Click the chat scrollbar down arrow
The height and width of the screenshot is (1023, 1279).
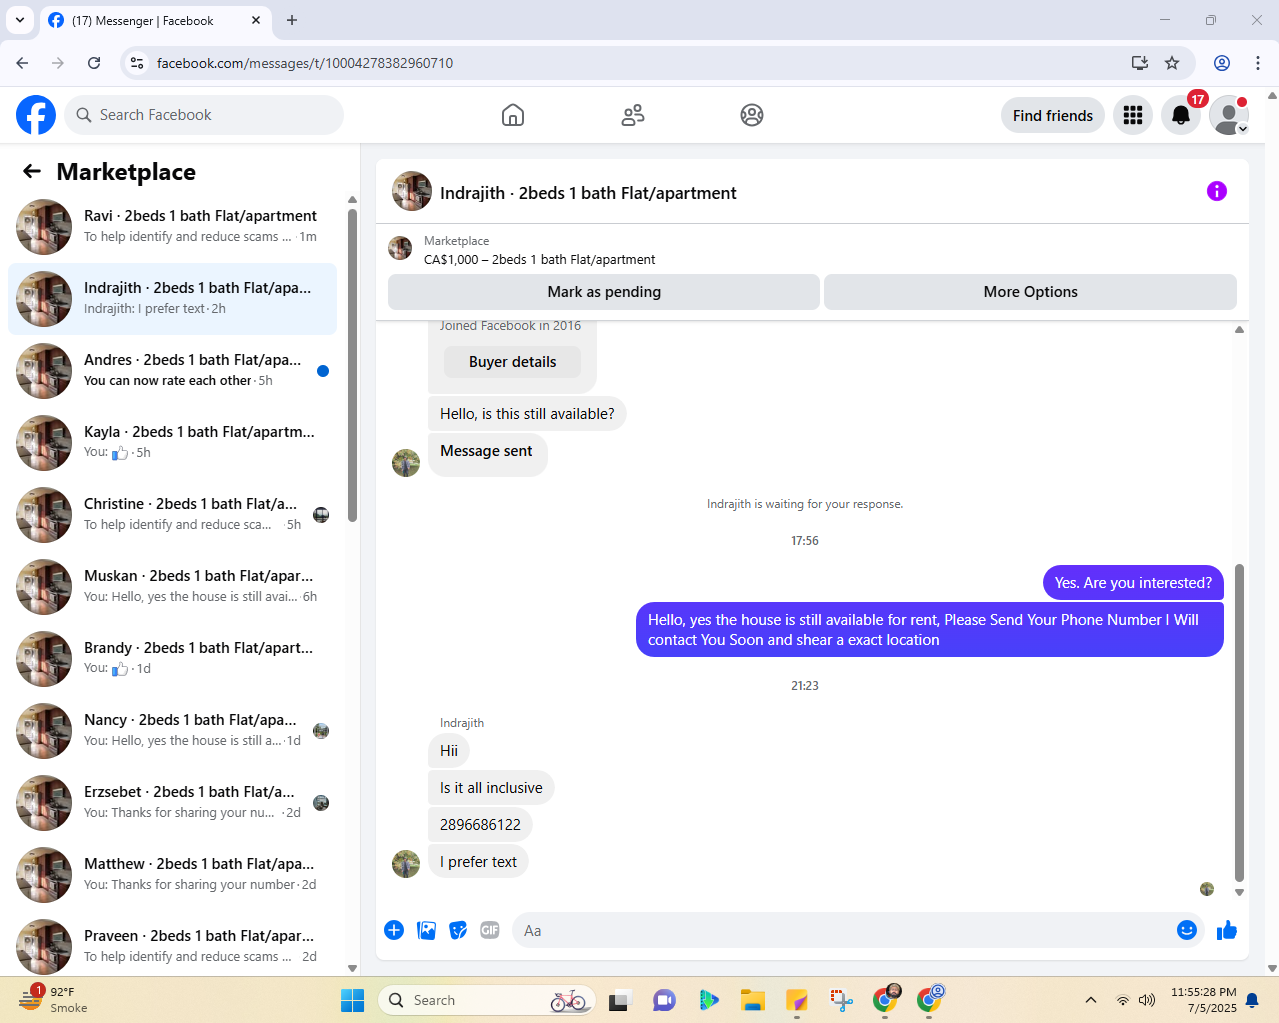pyautogui.click(x=1239, y=892)
